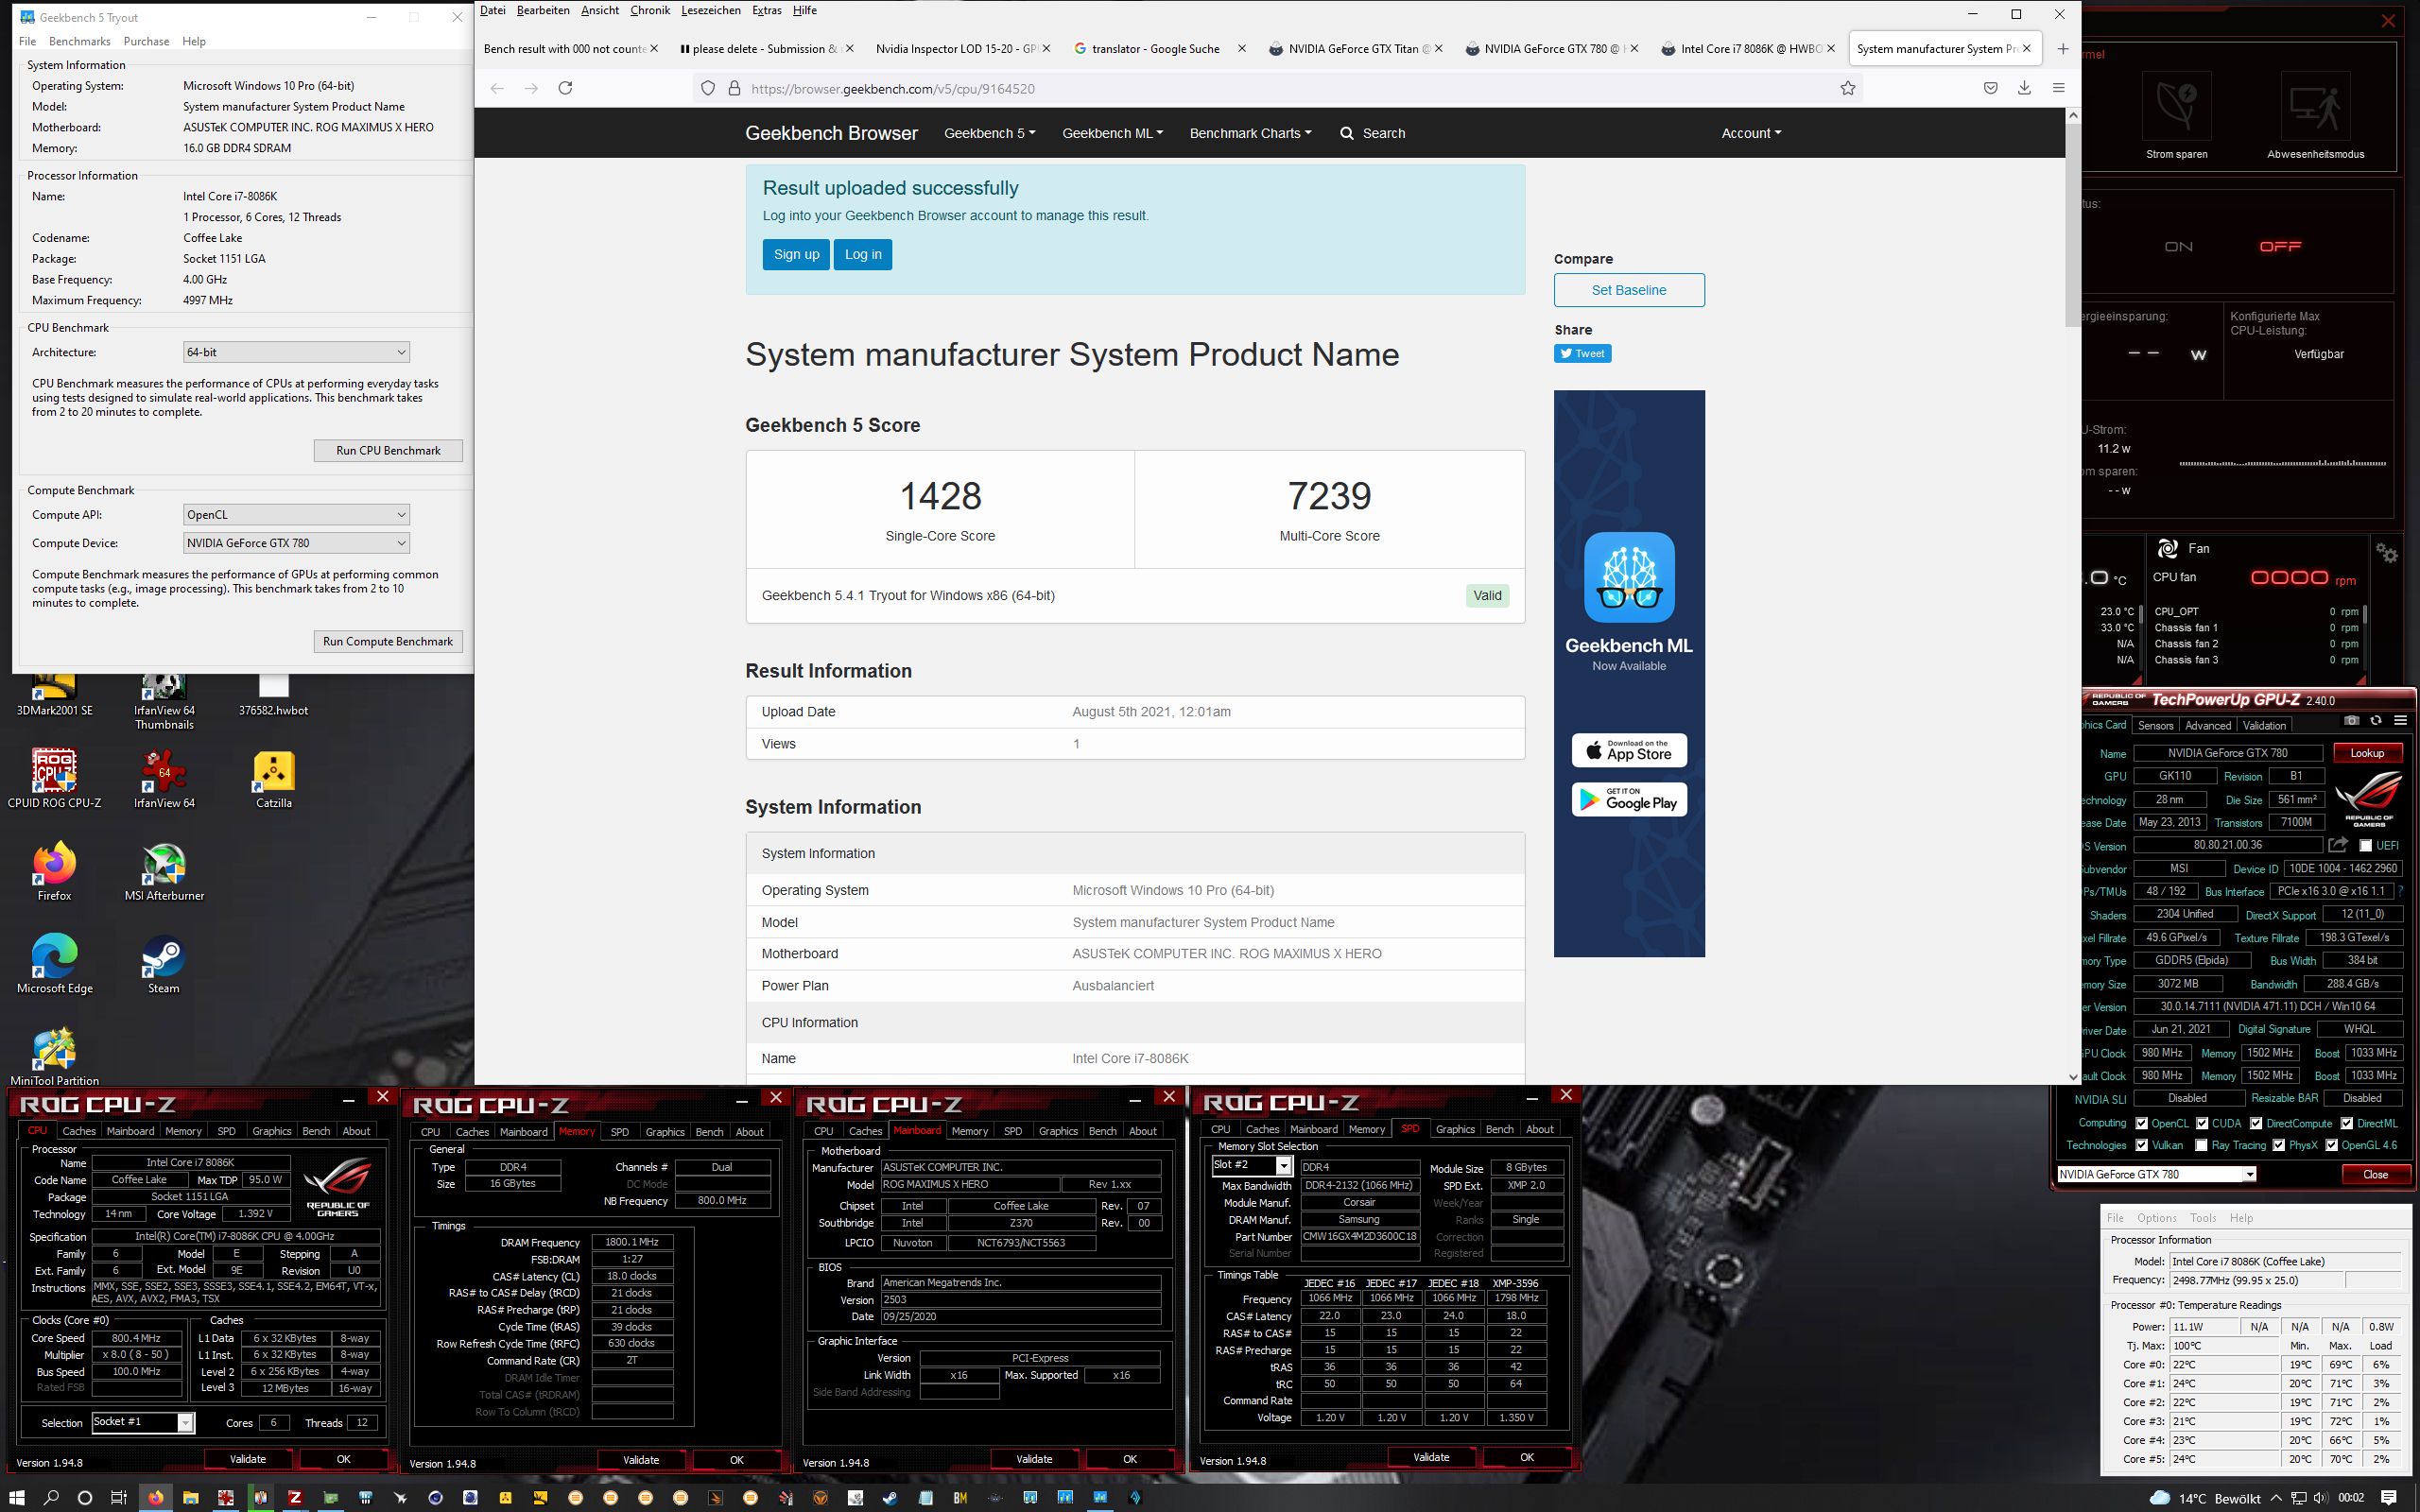Expand Geekbench ML nav dropdown
Screen dimensions: 2420x1512
1112,133
